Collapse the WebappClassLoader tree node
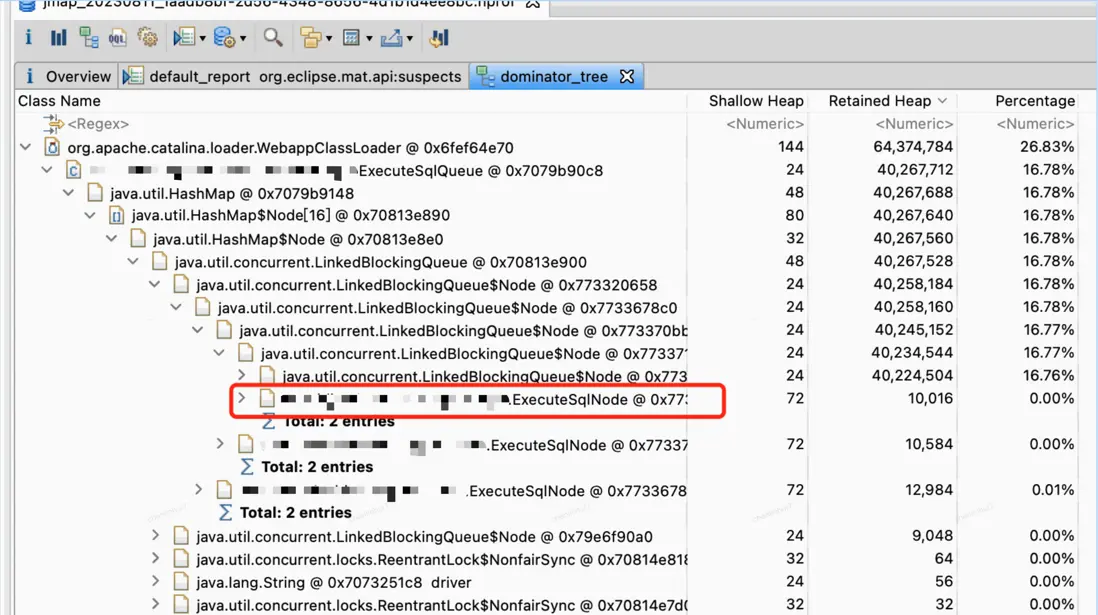 (26, 147)
